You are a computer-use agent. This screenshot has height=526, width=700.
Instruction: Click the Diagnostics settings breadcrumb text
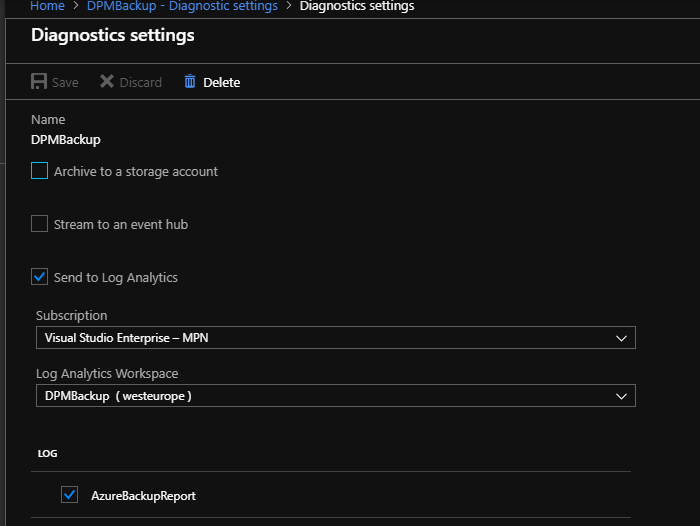pos(357,6)
